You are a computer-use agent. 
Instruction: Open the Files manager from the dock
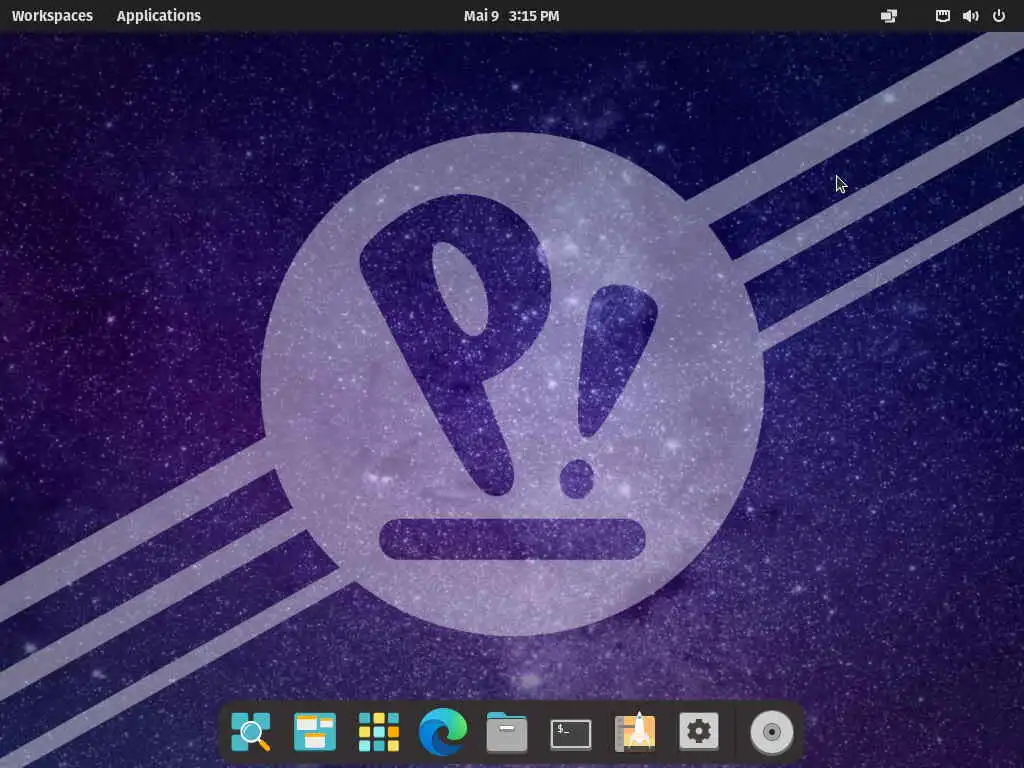click(507, 732)
